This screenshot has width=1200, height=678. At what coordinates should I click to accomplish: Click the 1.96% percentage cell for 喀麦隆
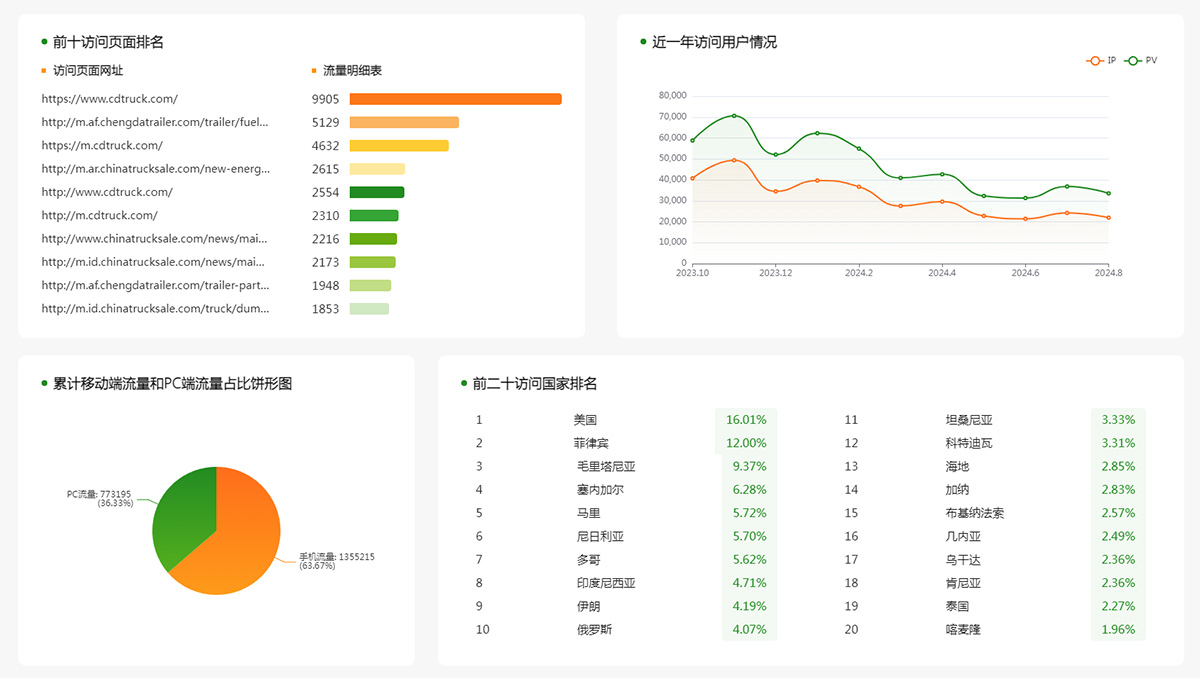1117,629
